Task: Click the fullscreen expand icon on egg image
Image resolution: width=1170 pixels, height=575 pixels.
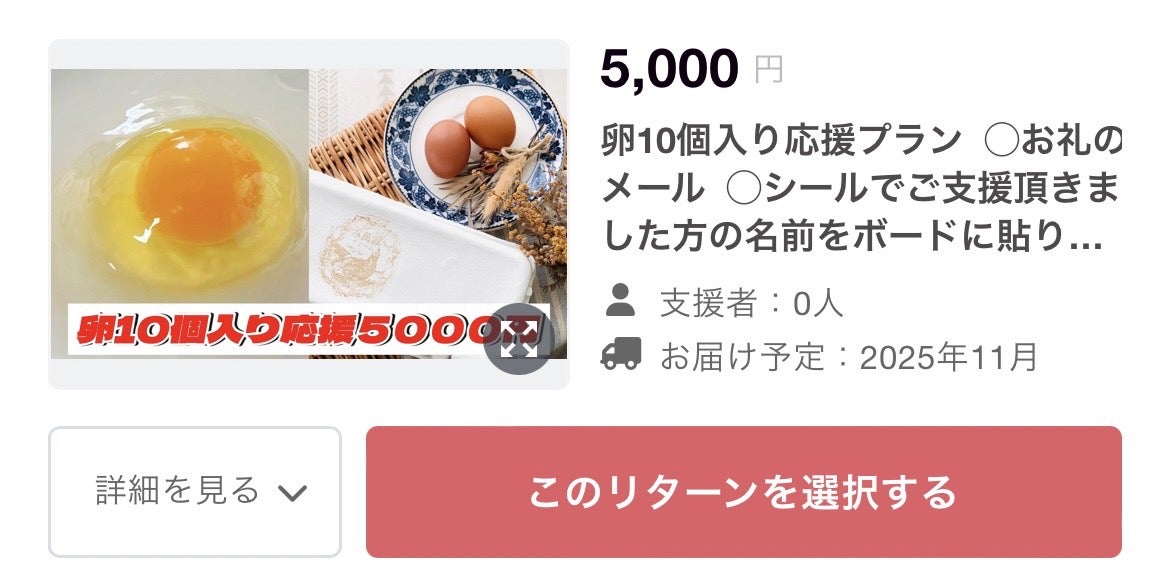Action: 519,339
